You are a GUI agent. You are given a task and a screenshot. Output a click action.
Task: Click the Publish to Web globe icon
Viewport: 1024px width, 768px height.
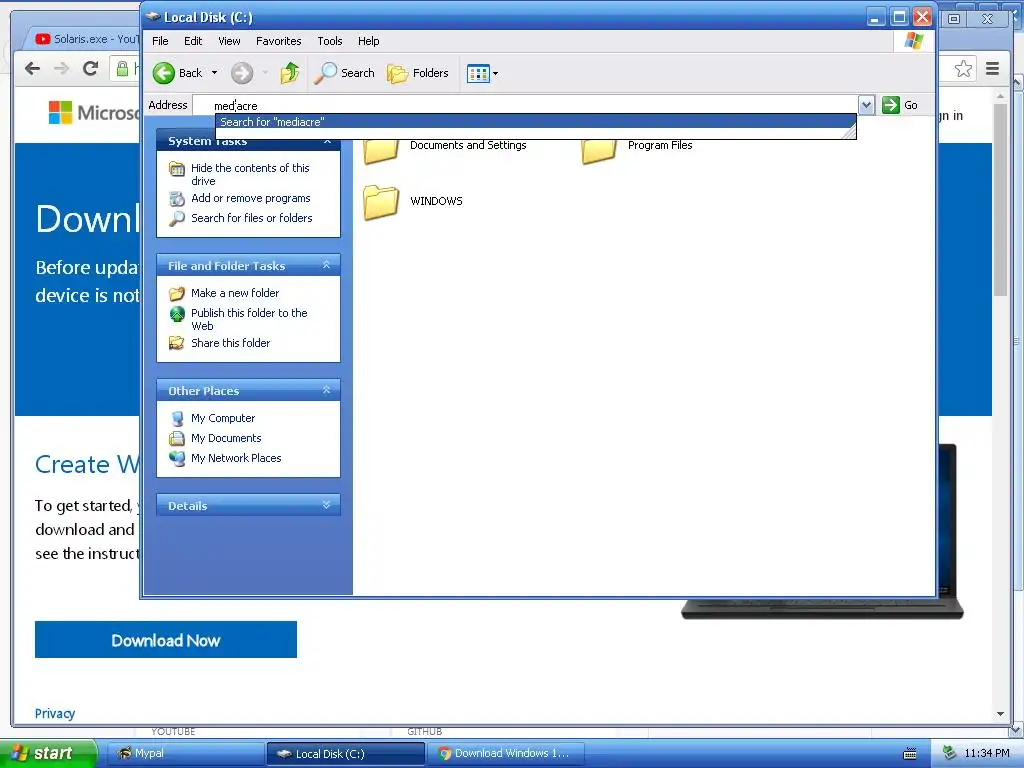click(x=177, y=314)
